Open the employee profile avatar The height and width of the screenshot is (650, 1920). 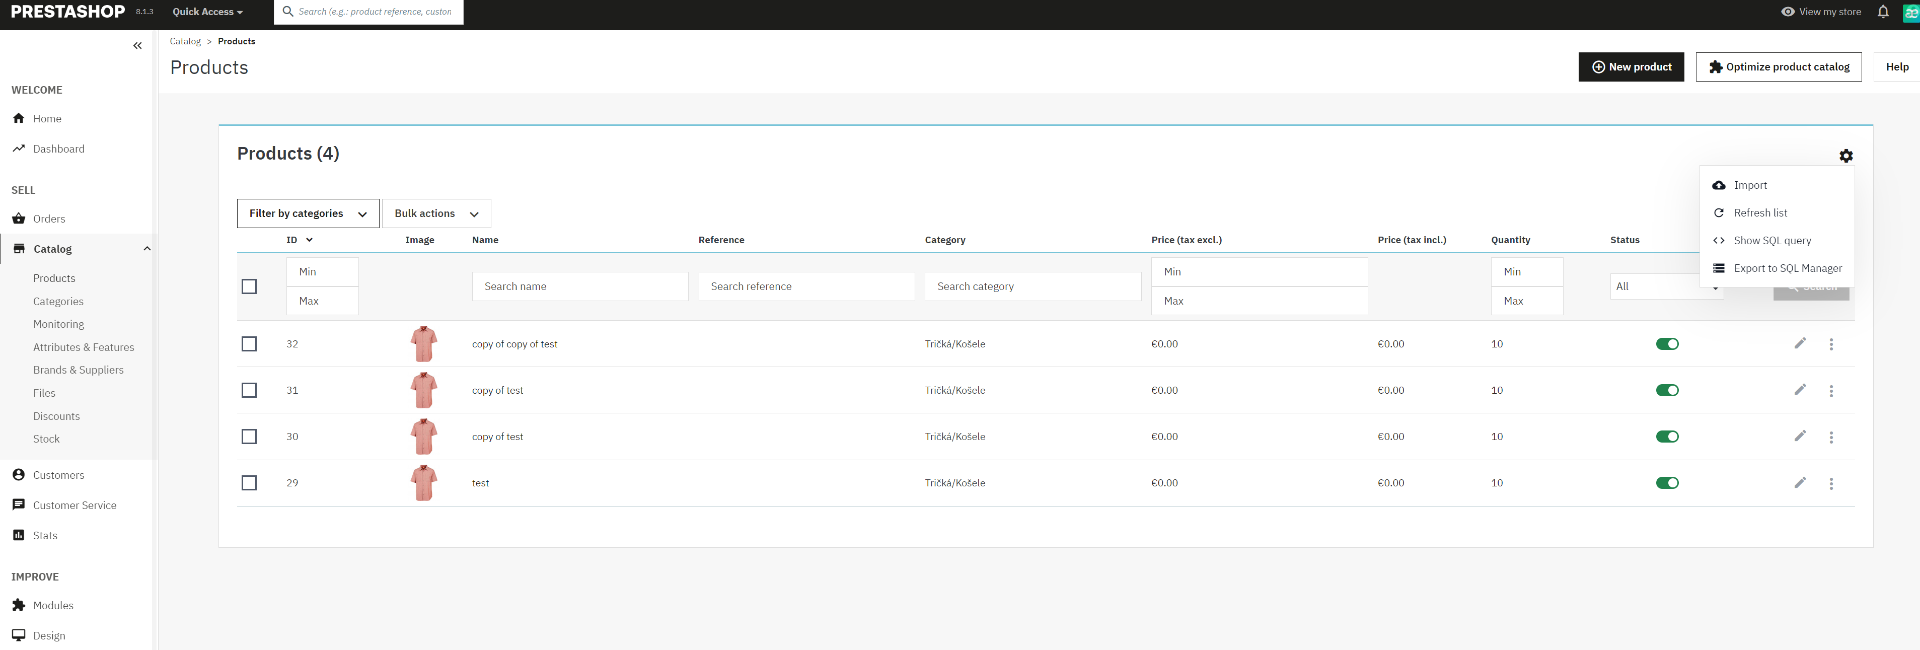point(1911,12)
